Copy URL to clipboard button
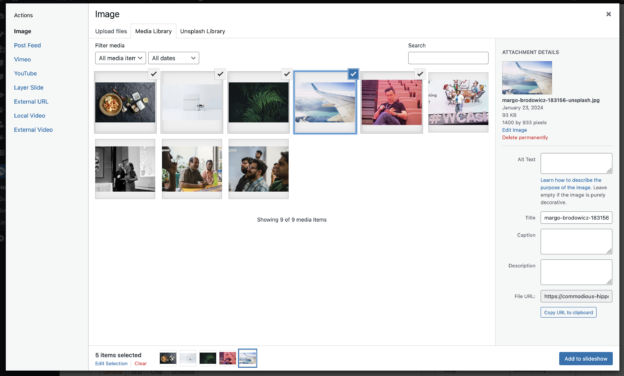The height and width of the screenshot is (376, 624). pos(568,312)
